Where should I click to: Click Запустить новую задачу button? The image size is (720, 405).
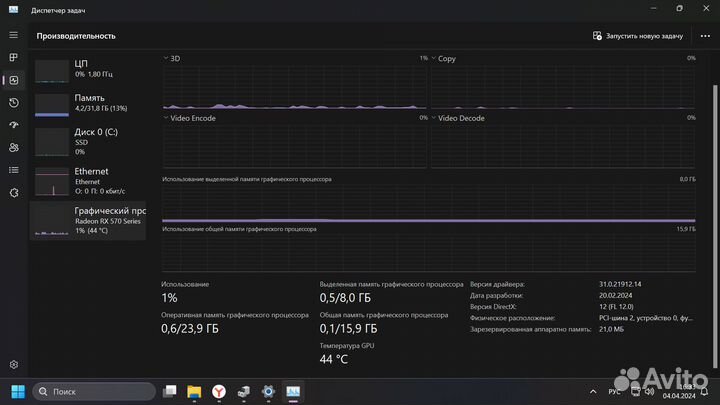638,36
